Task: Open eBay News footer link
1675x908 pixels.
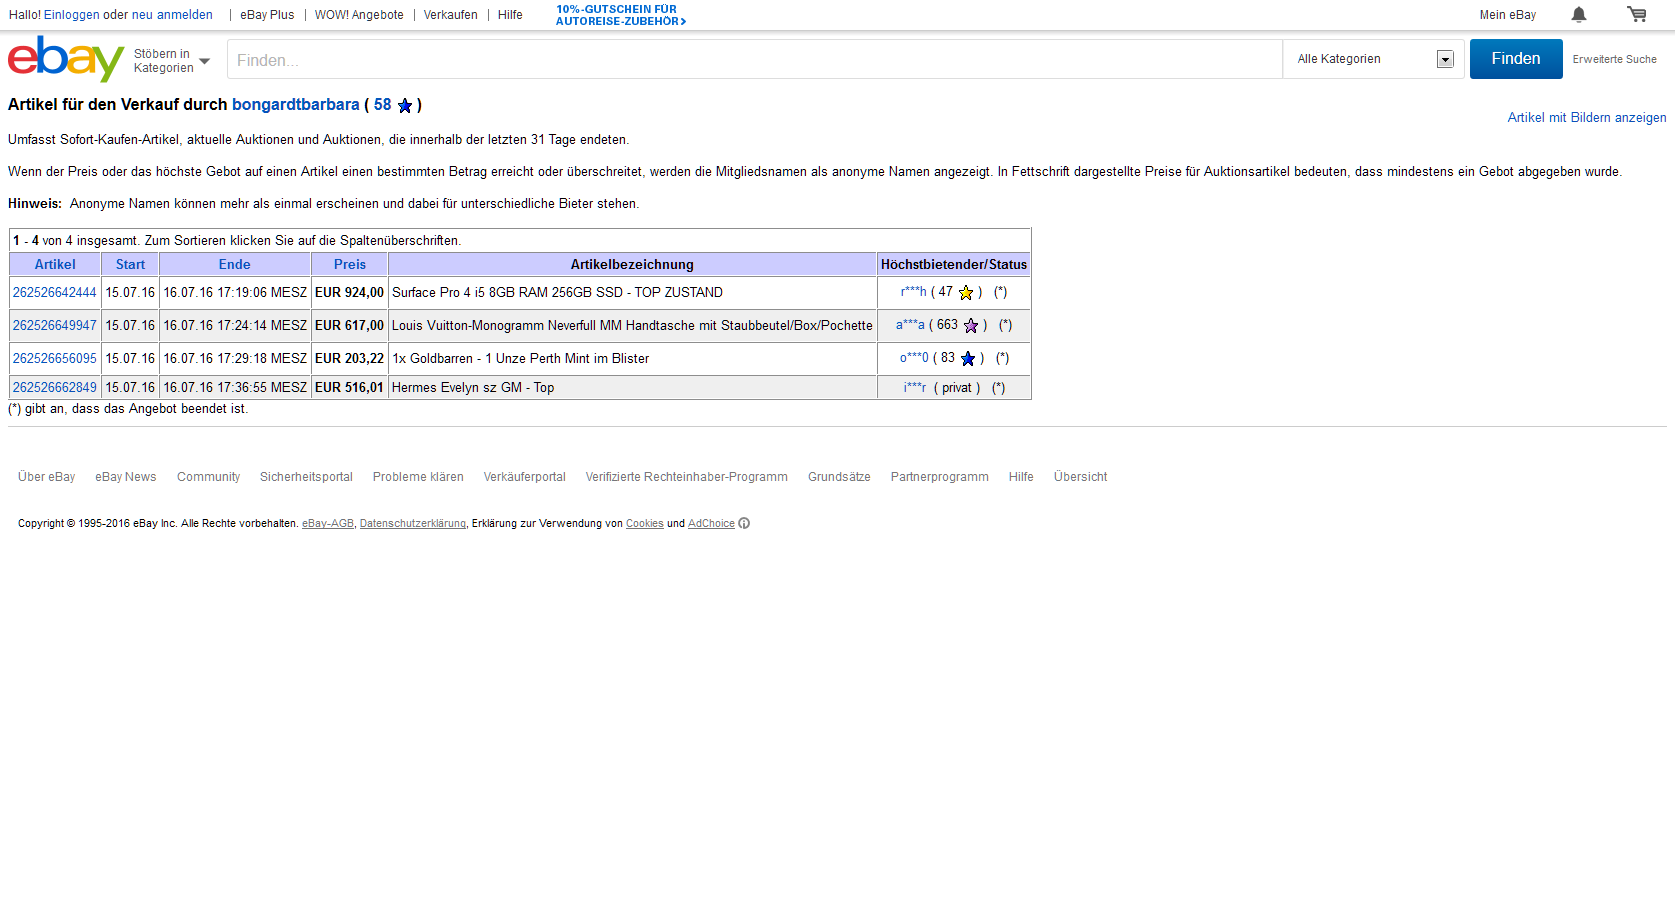Action: (126, 477)
